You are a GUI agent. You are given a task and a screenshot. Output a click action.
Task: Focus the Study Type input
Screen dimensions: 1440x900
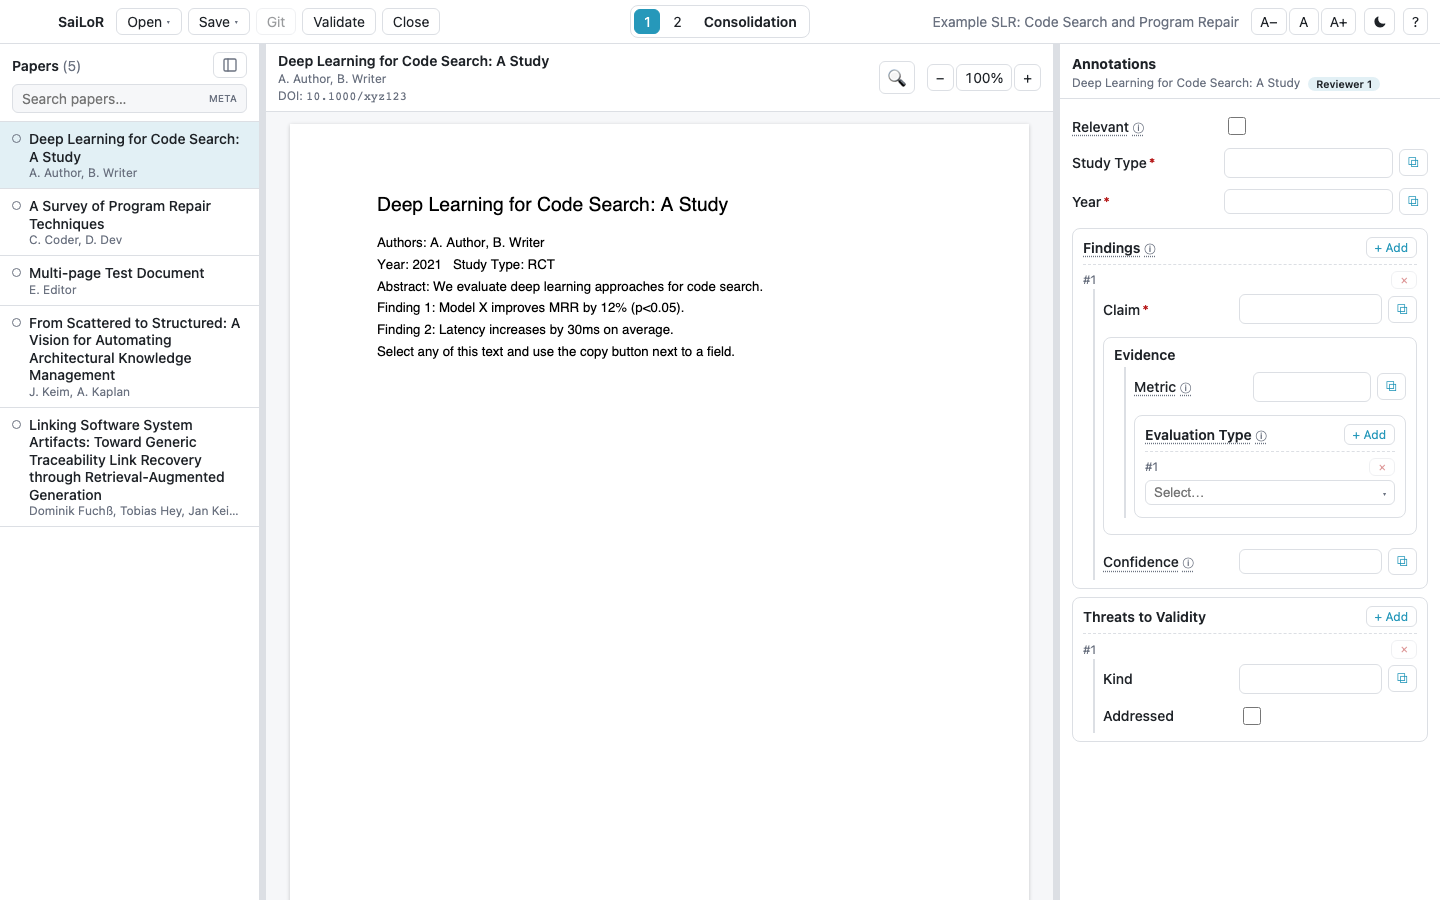(x=1308, y=163)
